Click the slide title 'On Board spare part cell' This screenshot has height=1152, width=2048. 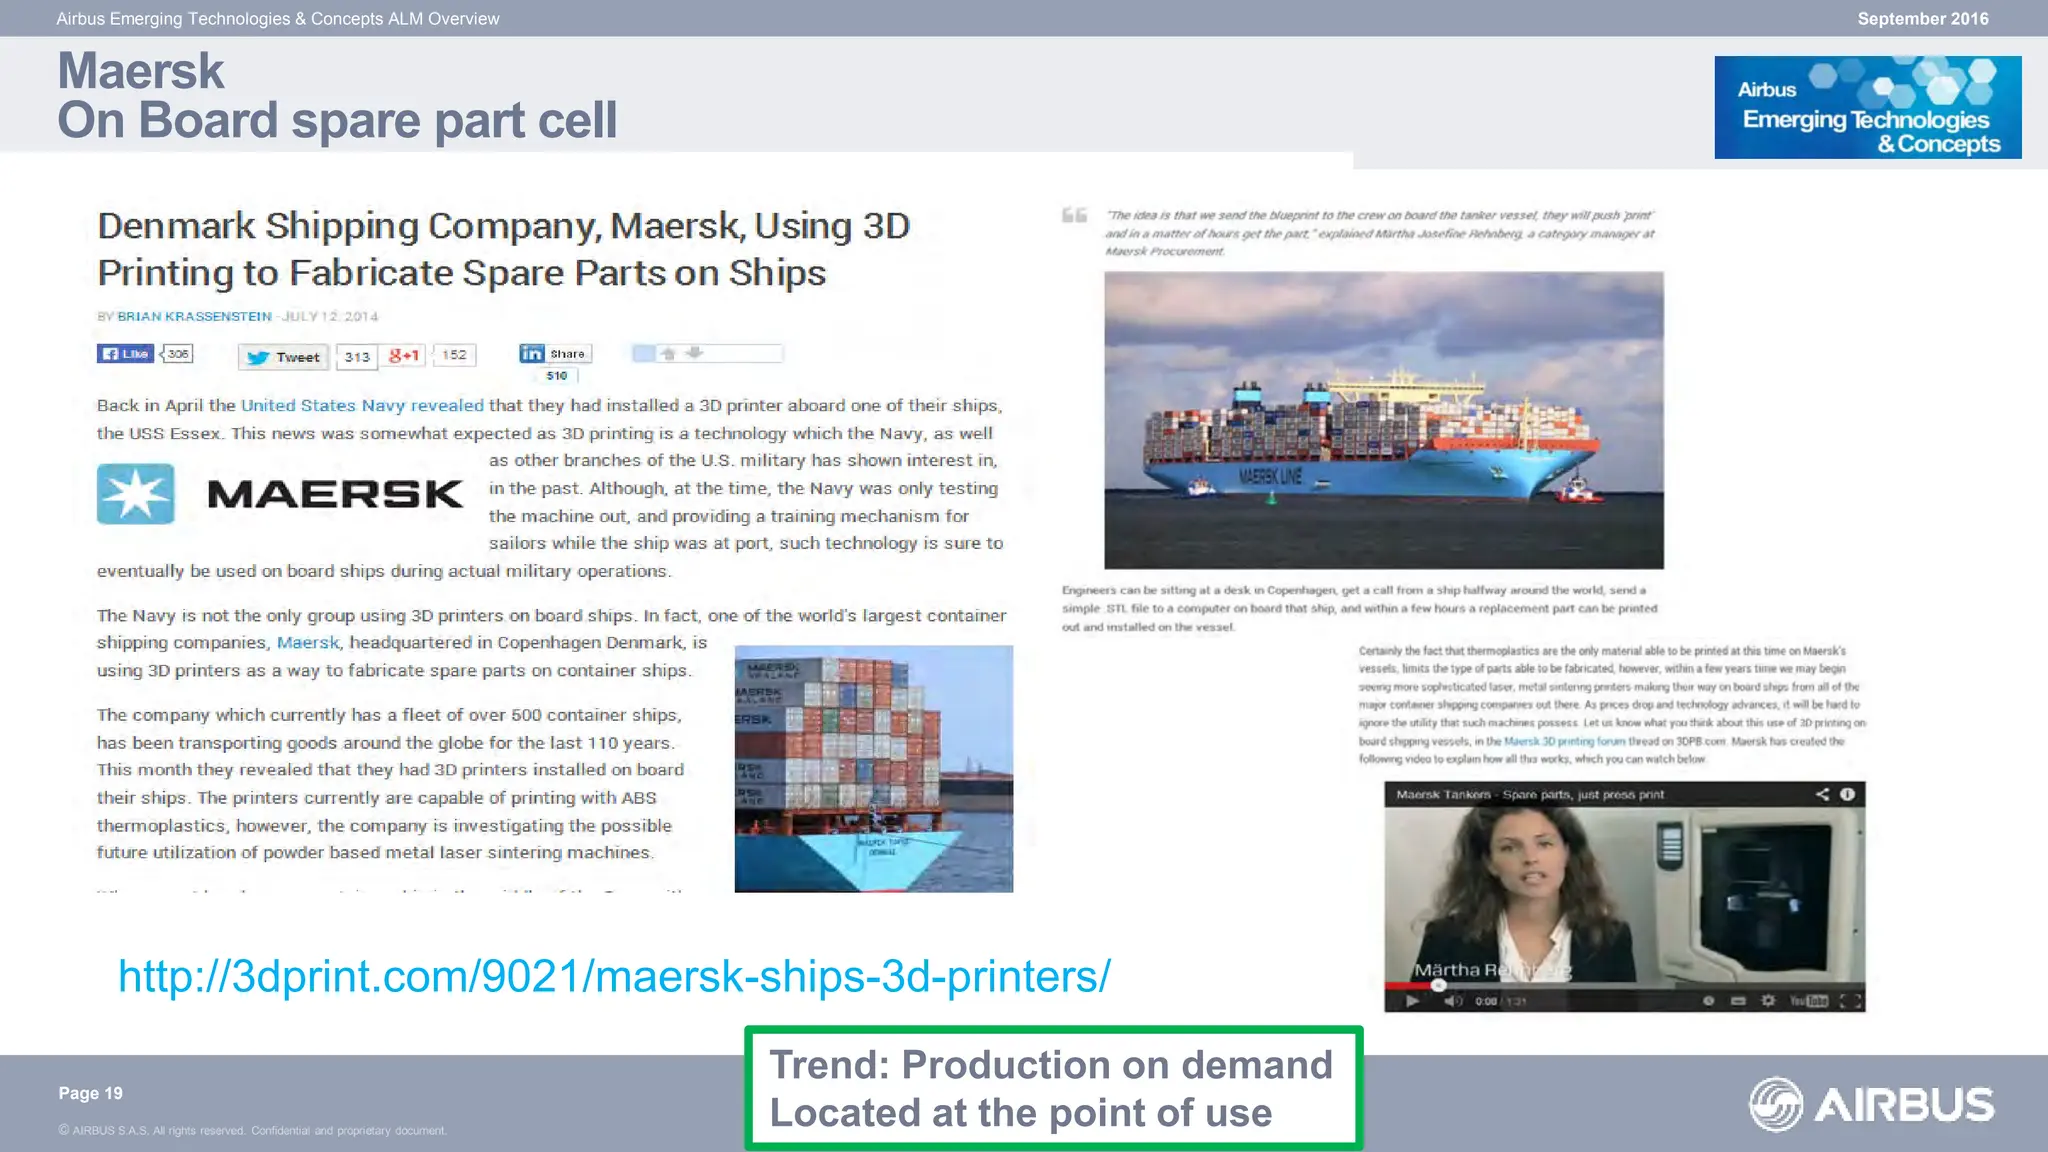pyautogui.click(x=337, y=120)
